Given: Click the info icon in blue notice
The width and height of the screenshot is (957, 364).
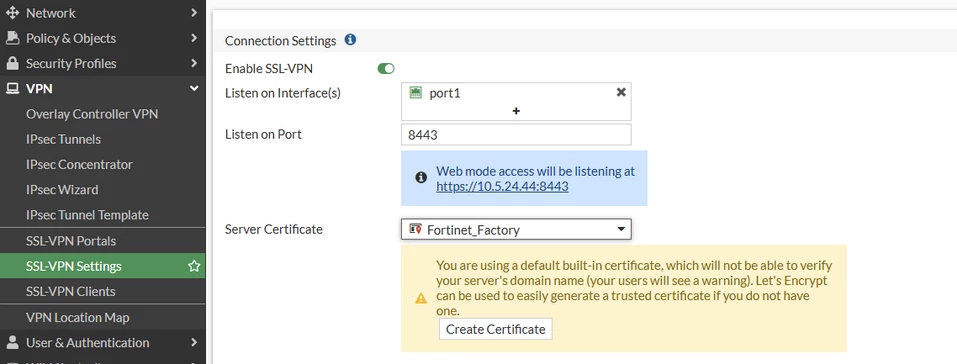Looking at the screenshot, I should coord(421,178).
